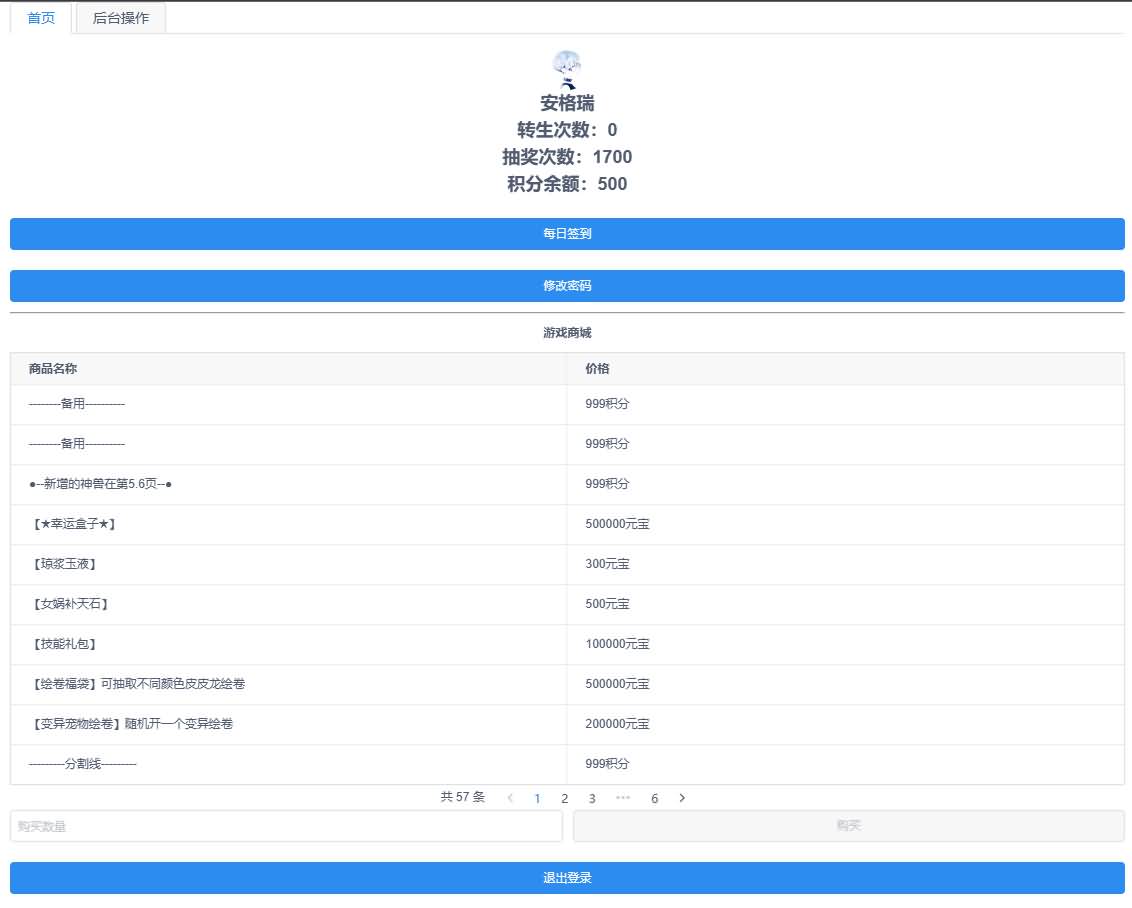Go to page 2 of shop list
This screenshot has width=1132, height=908.
564,798
